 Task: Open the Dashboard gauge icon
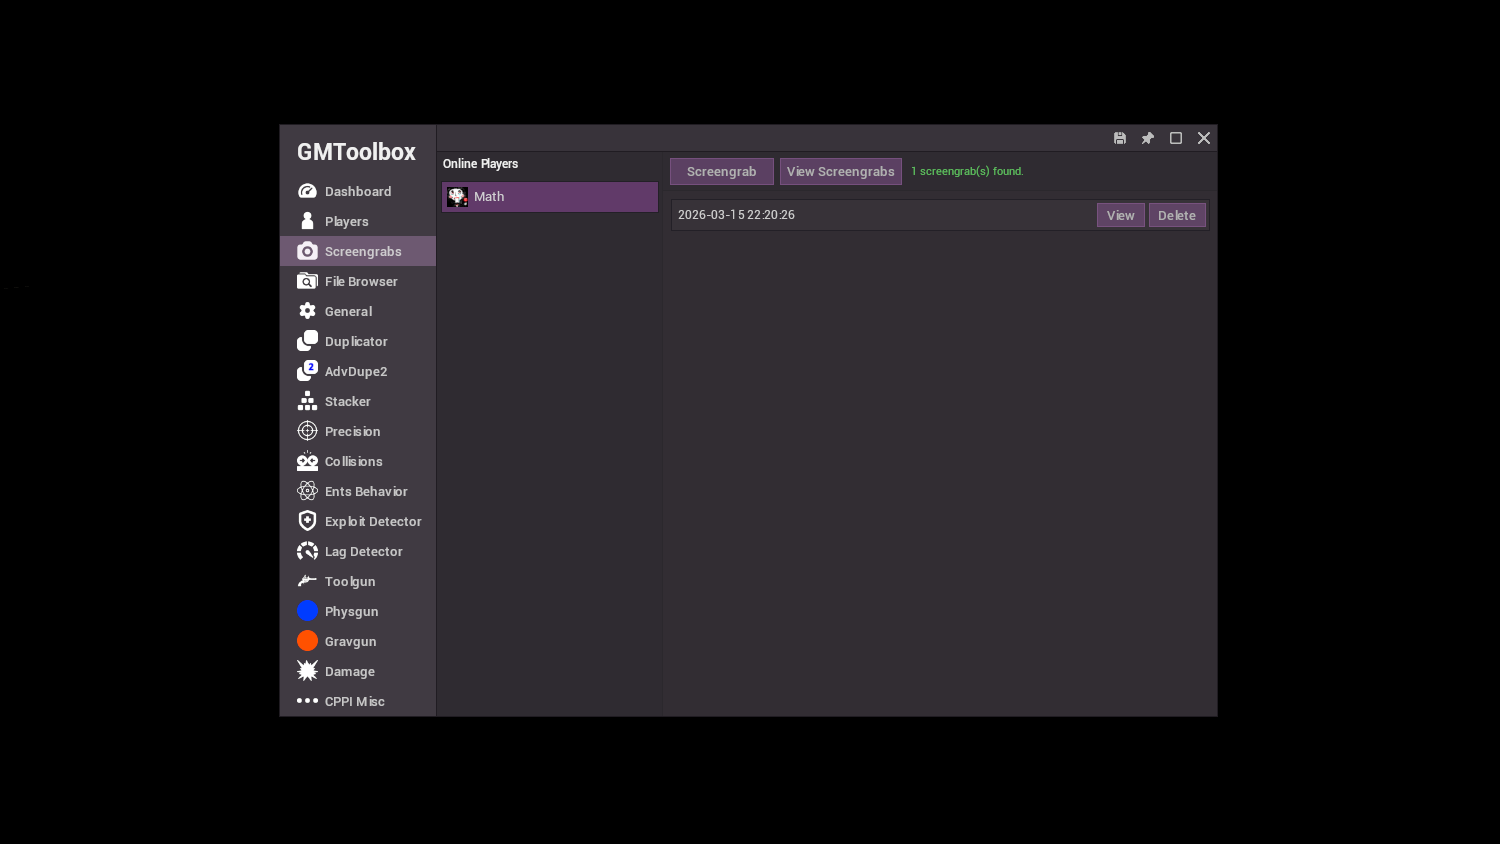coord(307,191)
